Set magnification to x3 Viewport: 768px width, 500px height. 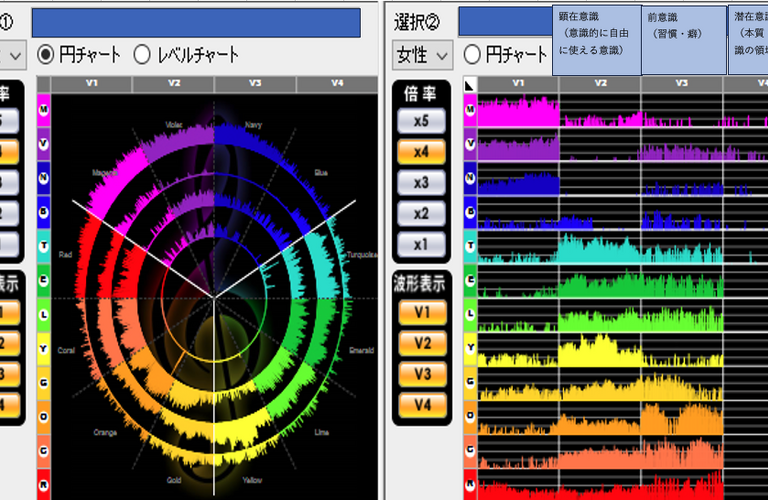tap(421, 183)
